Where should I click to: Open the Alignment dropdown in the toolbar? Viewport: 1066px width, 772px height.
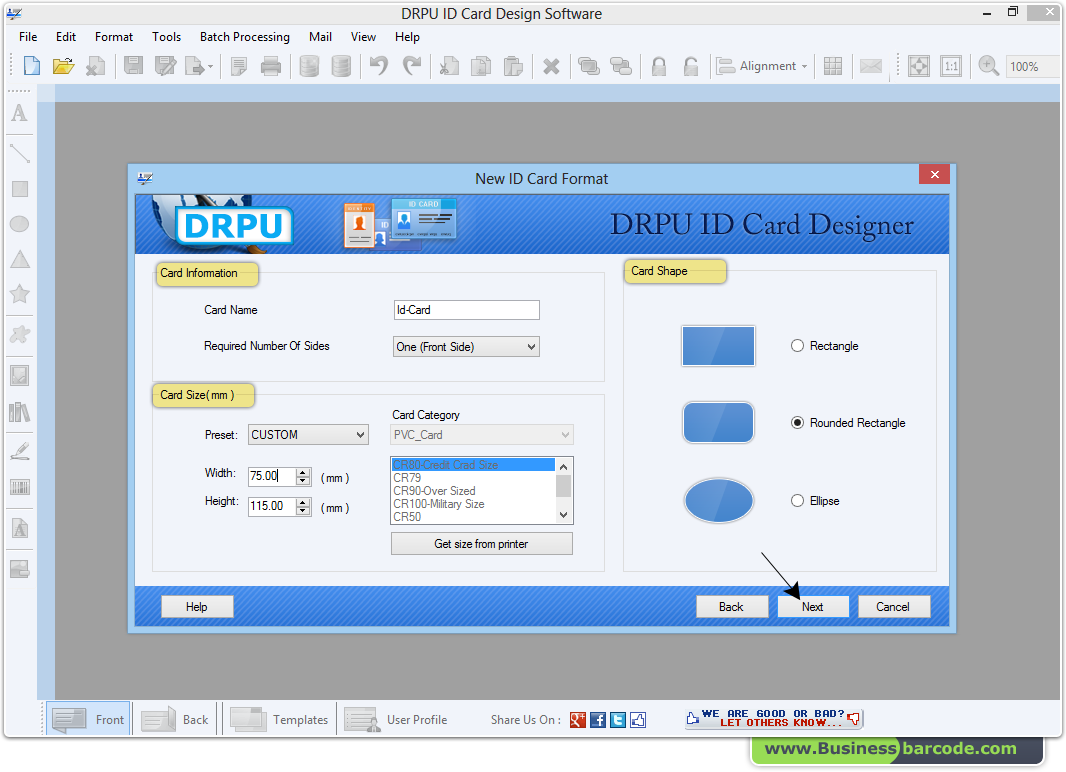762,65
